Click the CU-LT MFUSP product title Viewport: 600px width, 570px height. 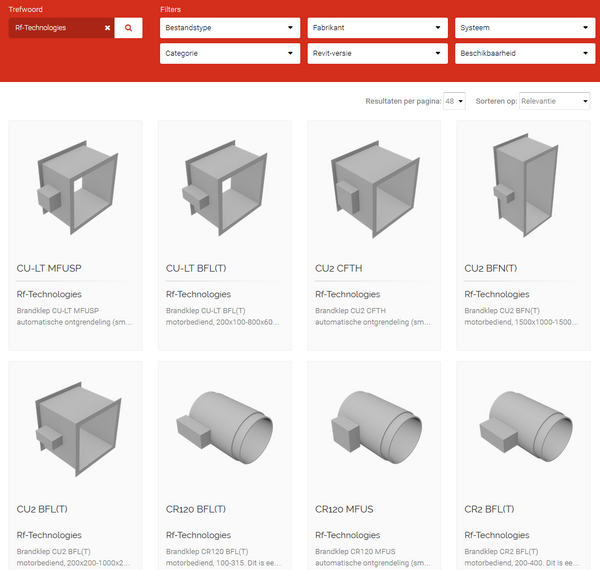(x=49, y=268)
